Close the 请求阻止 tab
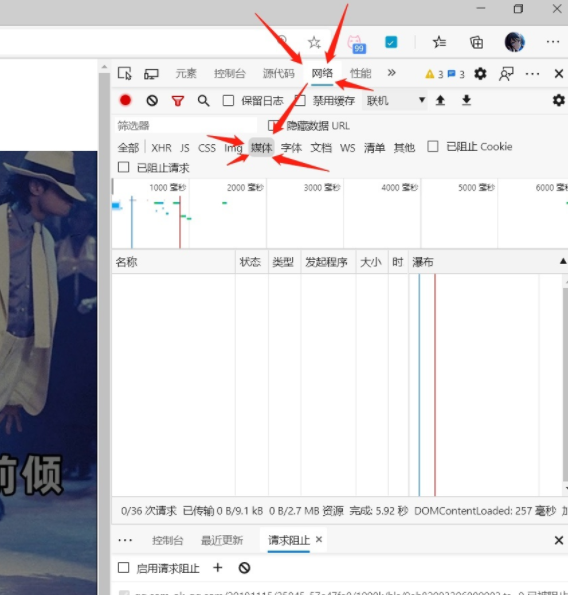 coord(319,539)
